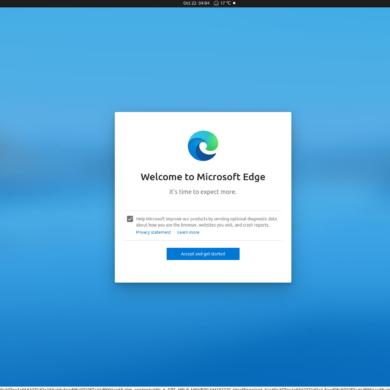
Task: Open the Learn more link
Action: tap(188, 232)
